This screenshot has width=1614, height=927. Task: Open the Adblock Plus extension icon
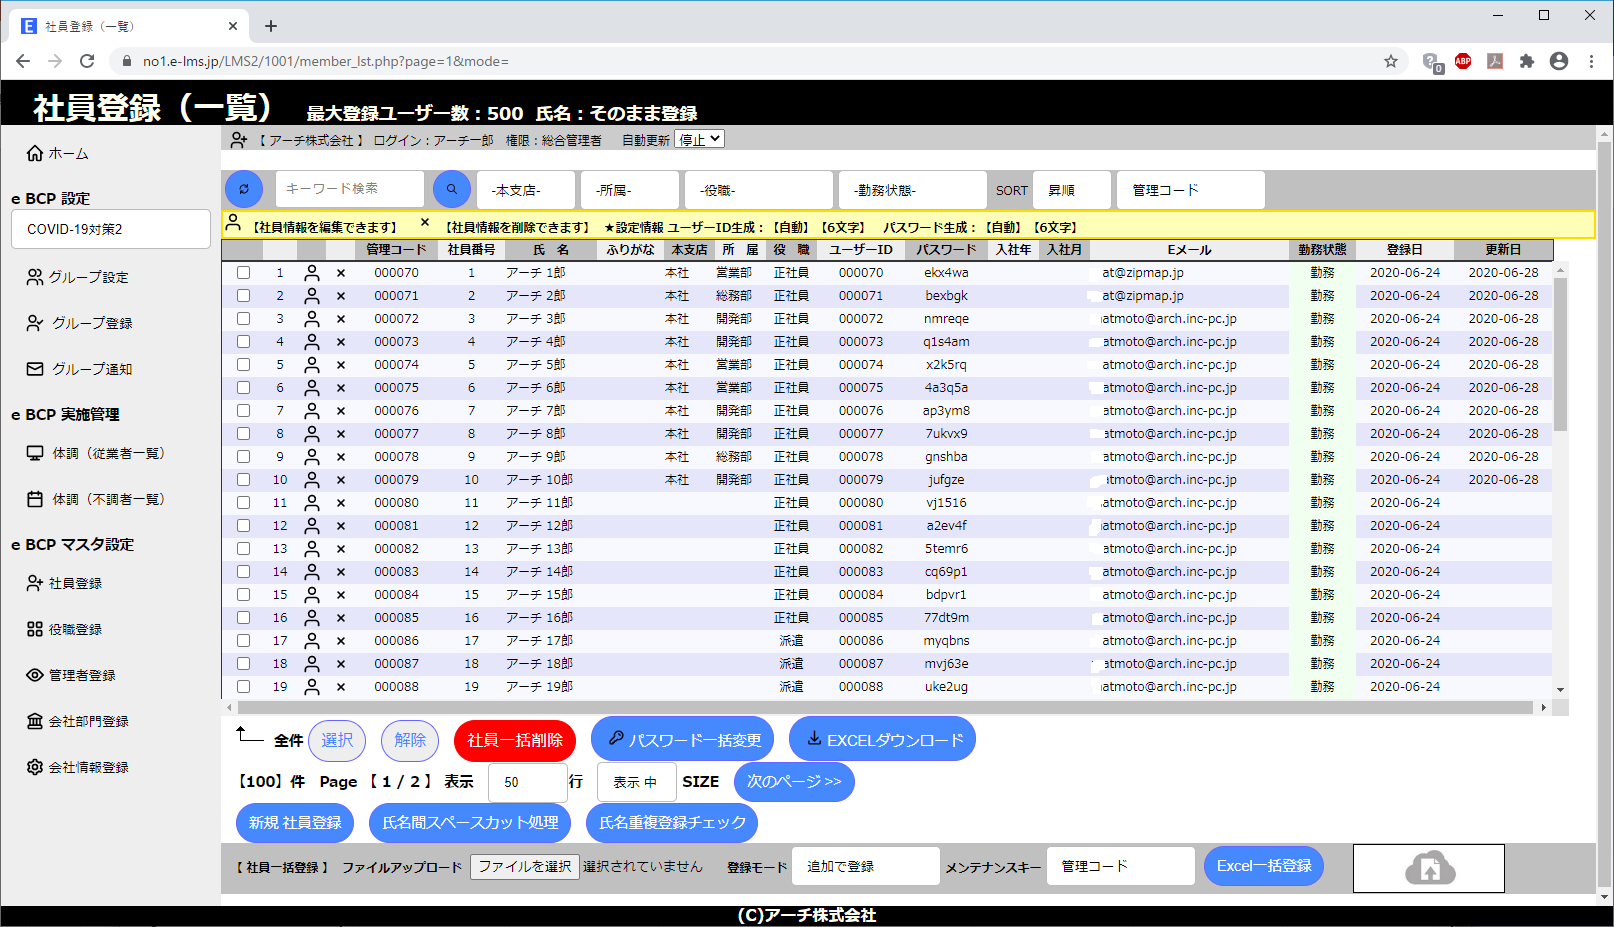click(1463, 61)
